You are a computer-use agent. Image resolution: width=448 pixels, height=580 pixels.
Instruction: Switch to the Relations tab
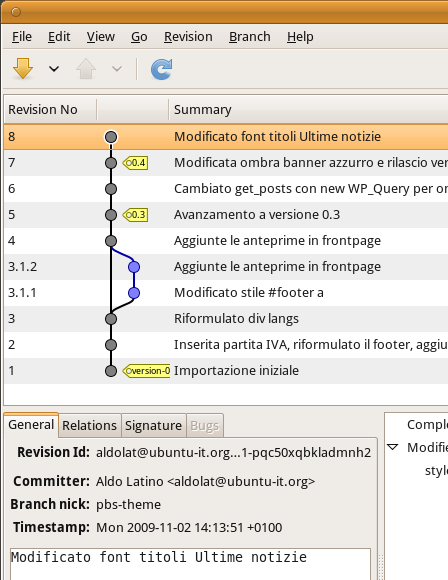tap(90, 425)
